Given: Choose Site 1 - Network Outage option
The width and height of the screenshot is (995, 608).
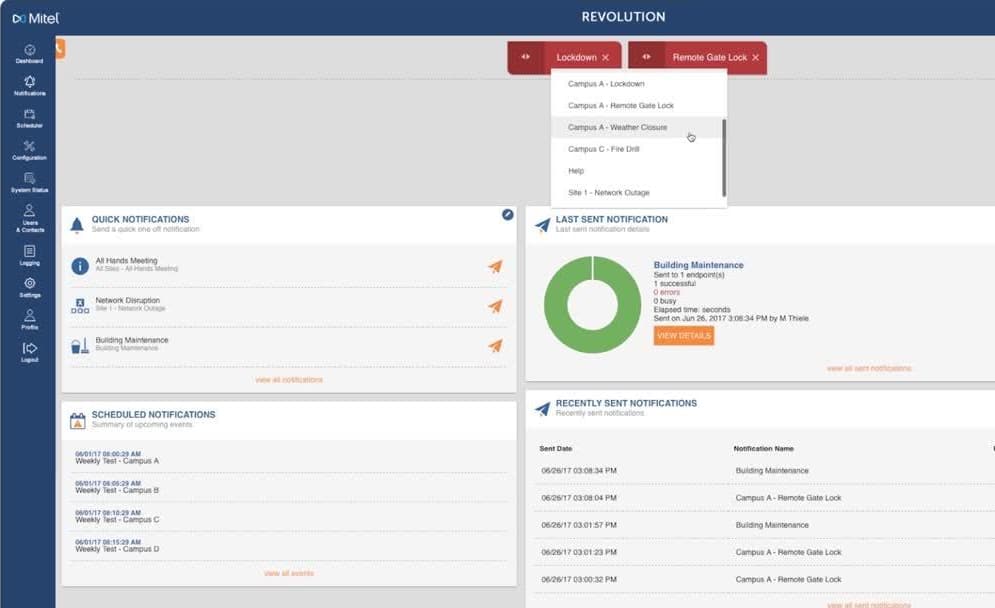Looking at the screenshot, I should tap(637, 192).
